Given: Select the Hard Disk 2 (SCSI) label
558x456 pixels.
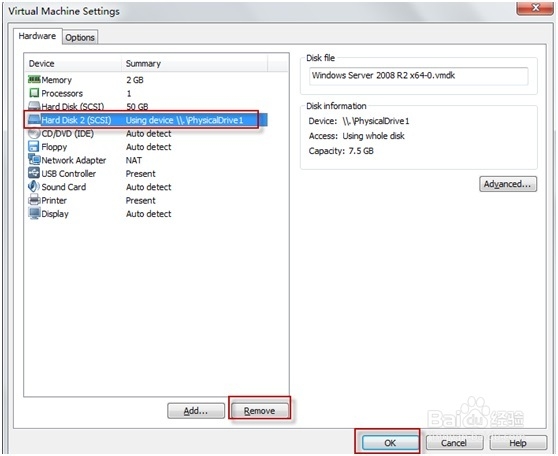Looking at the screenshot, I should (x=77, y=120).
